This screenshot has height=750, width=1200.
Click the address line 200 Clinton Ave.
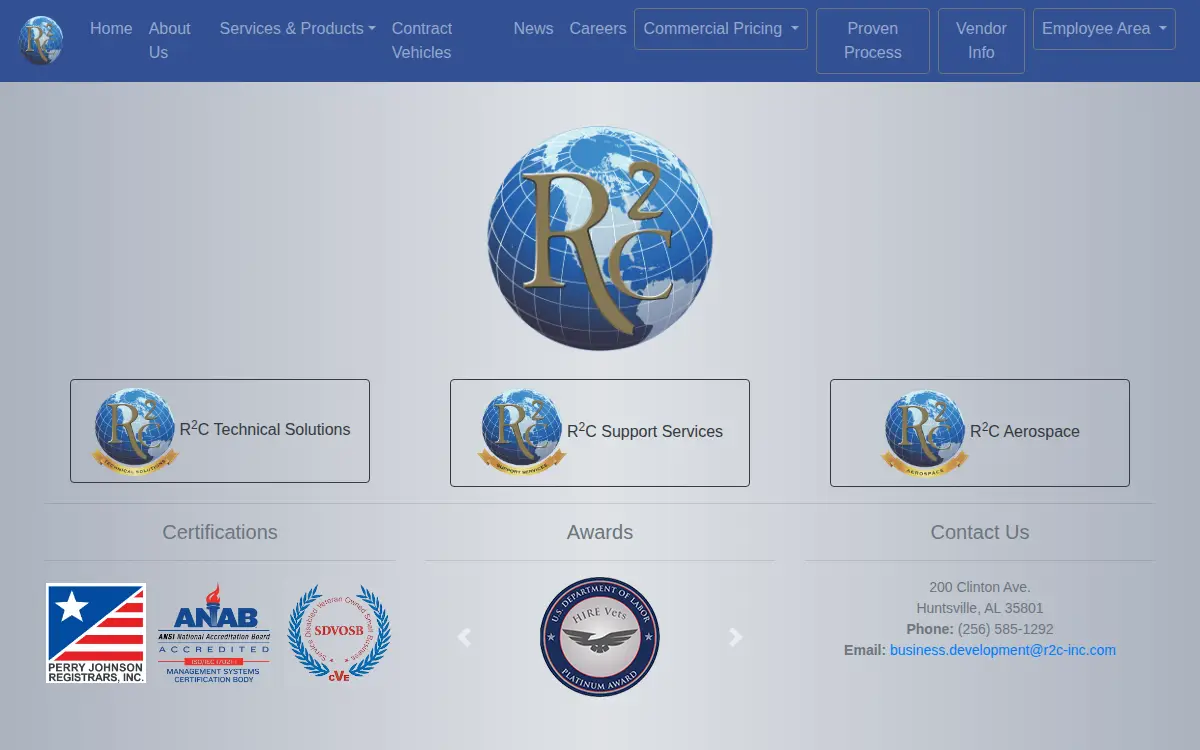980,587
